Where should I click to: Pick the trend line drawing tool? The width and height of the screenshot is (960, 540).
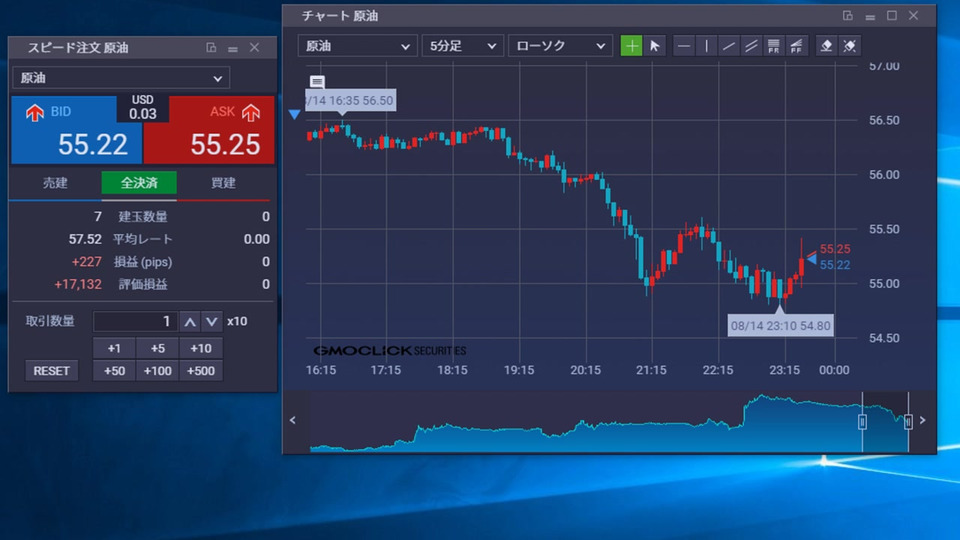click(x=729, y=46)
